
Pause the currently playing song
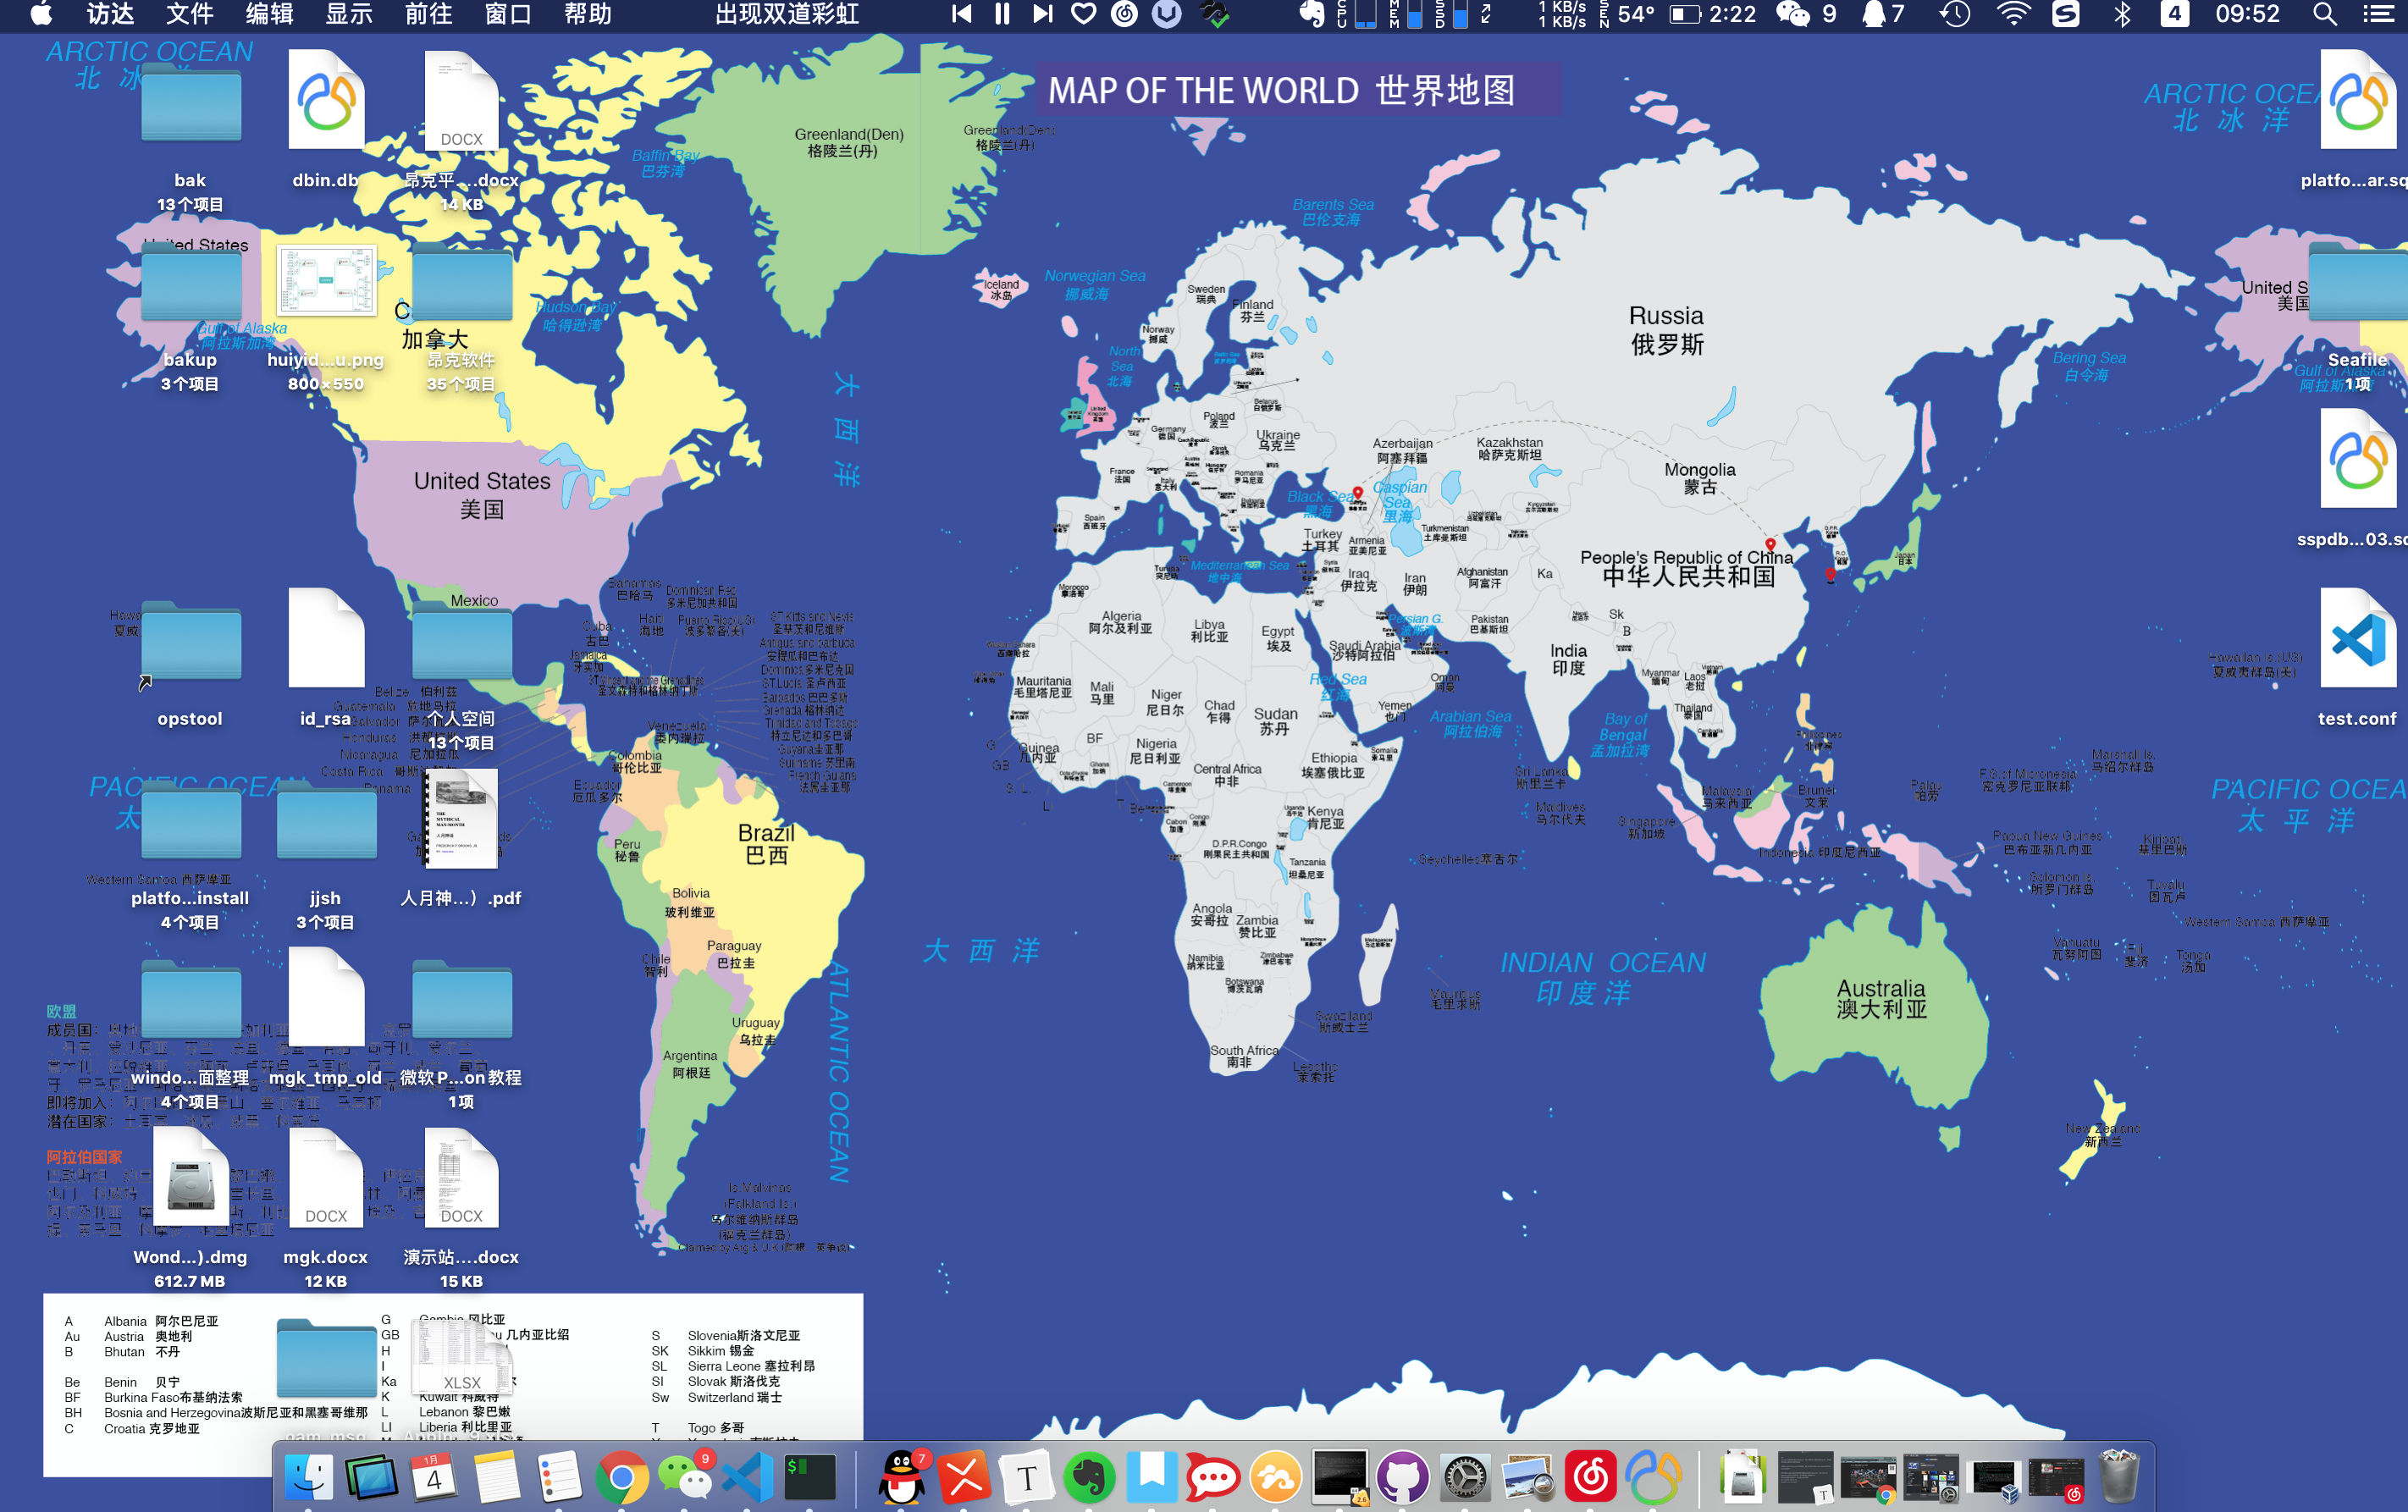click(1002, 14)
